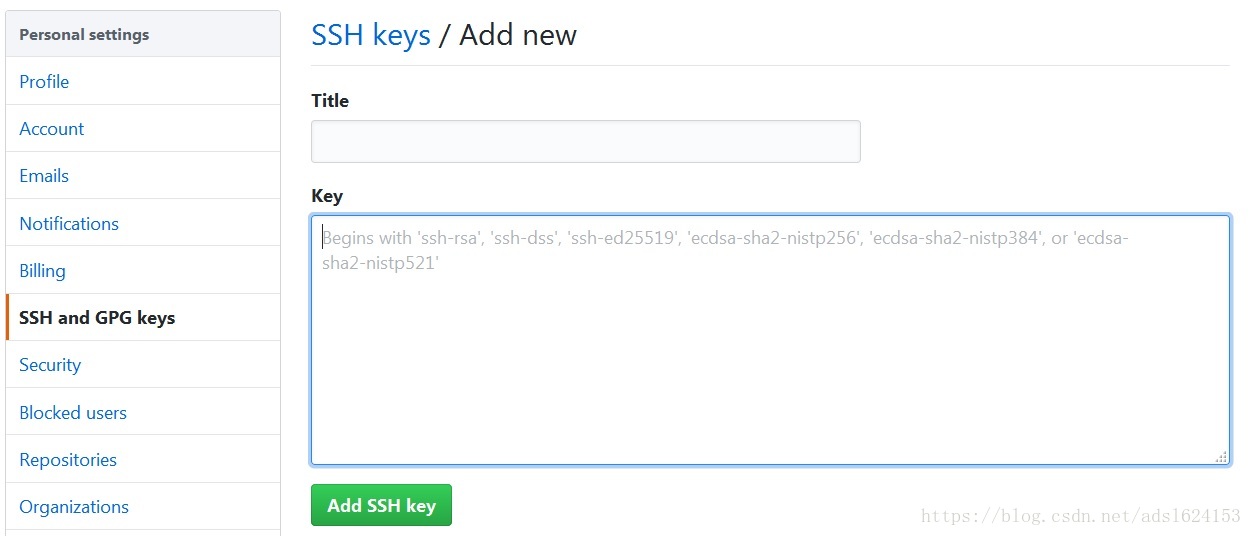The height and width of the screenshot is (536, 1252).
Task: Click the SSH keys breadcrumb link
Action: [371, 35]
